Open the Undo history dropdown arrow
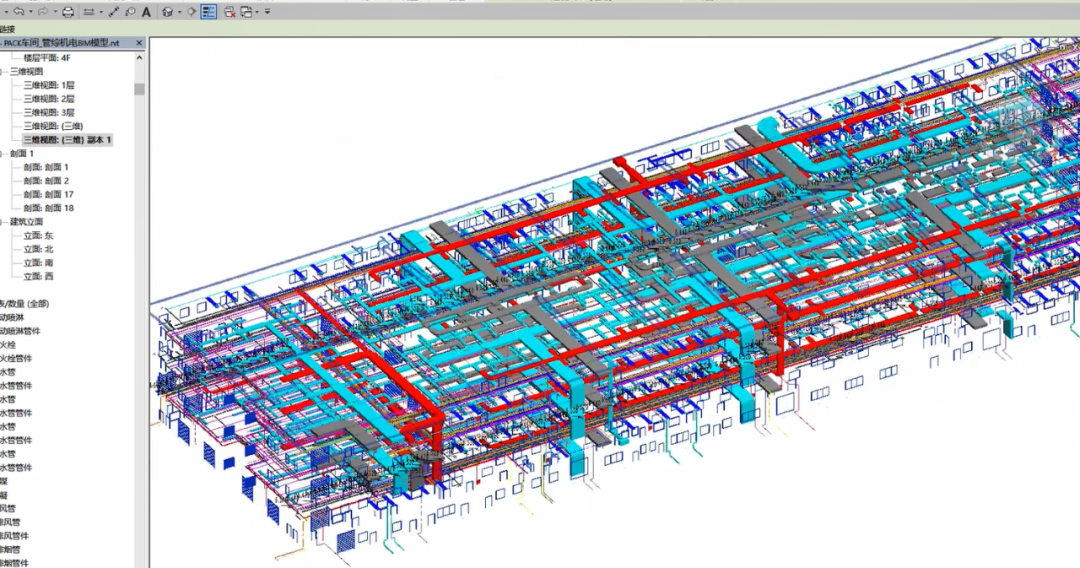Screen dimensions: 1080x568 pos(29,12)
